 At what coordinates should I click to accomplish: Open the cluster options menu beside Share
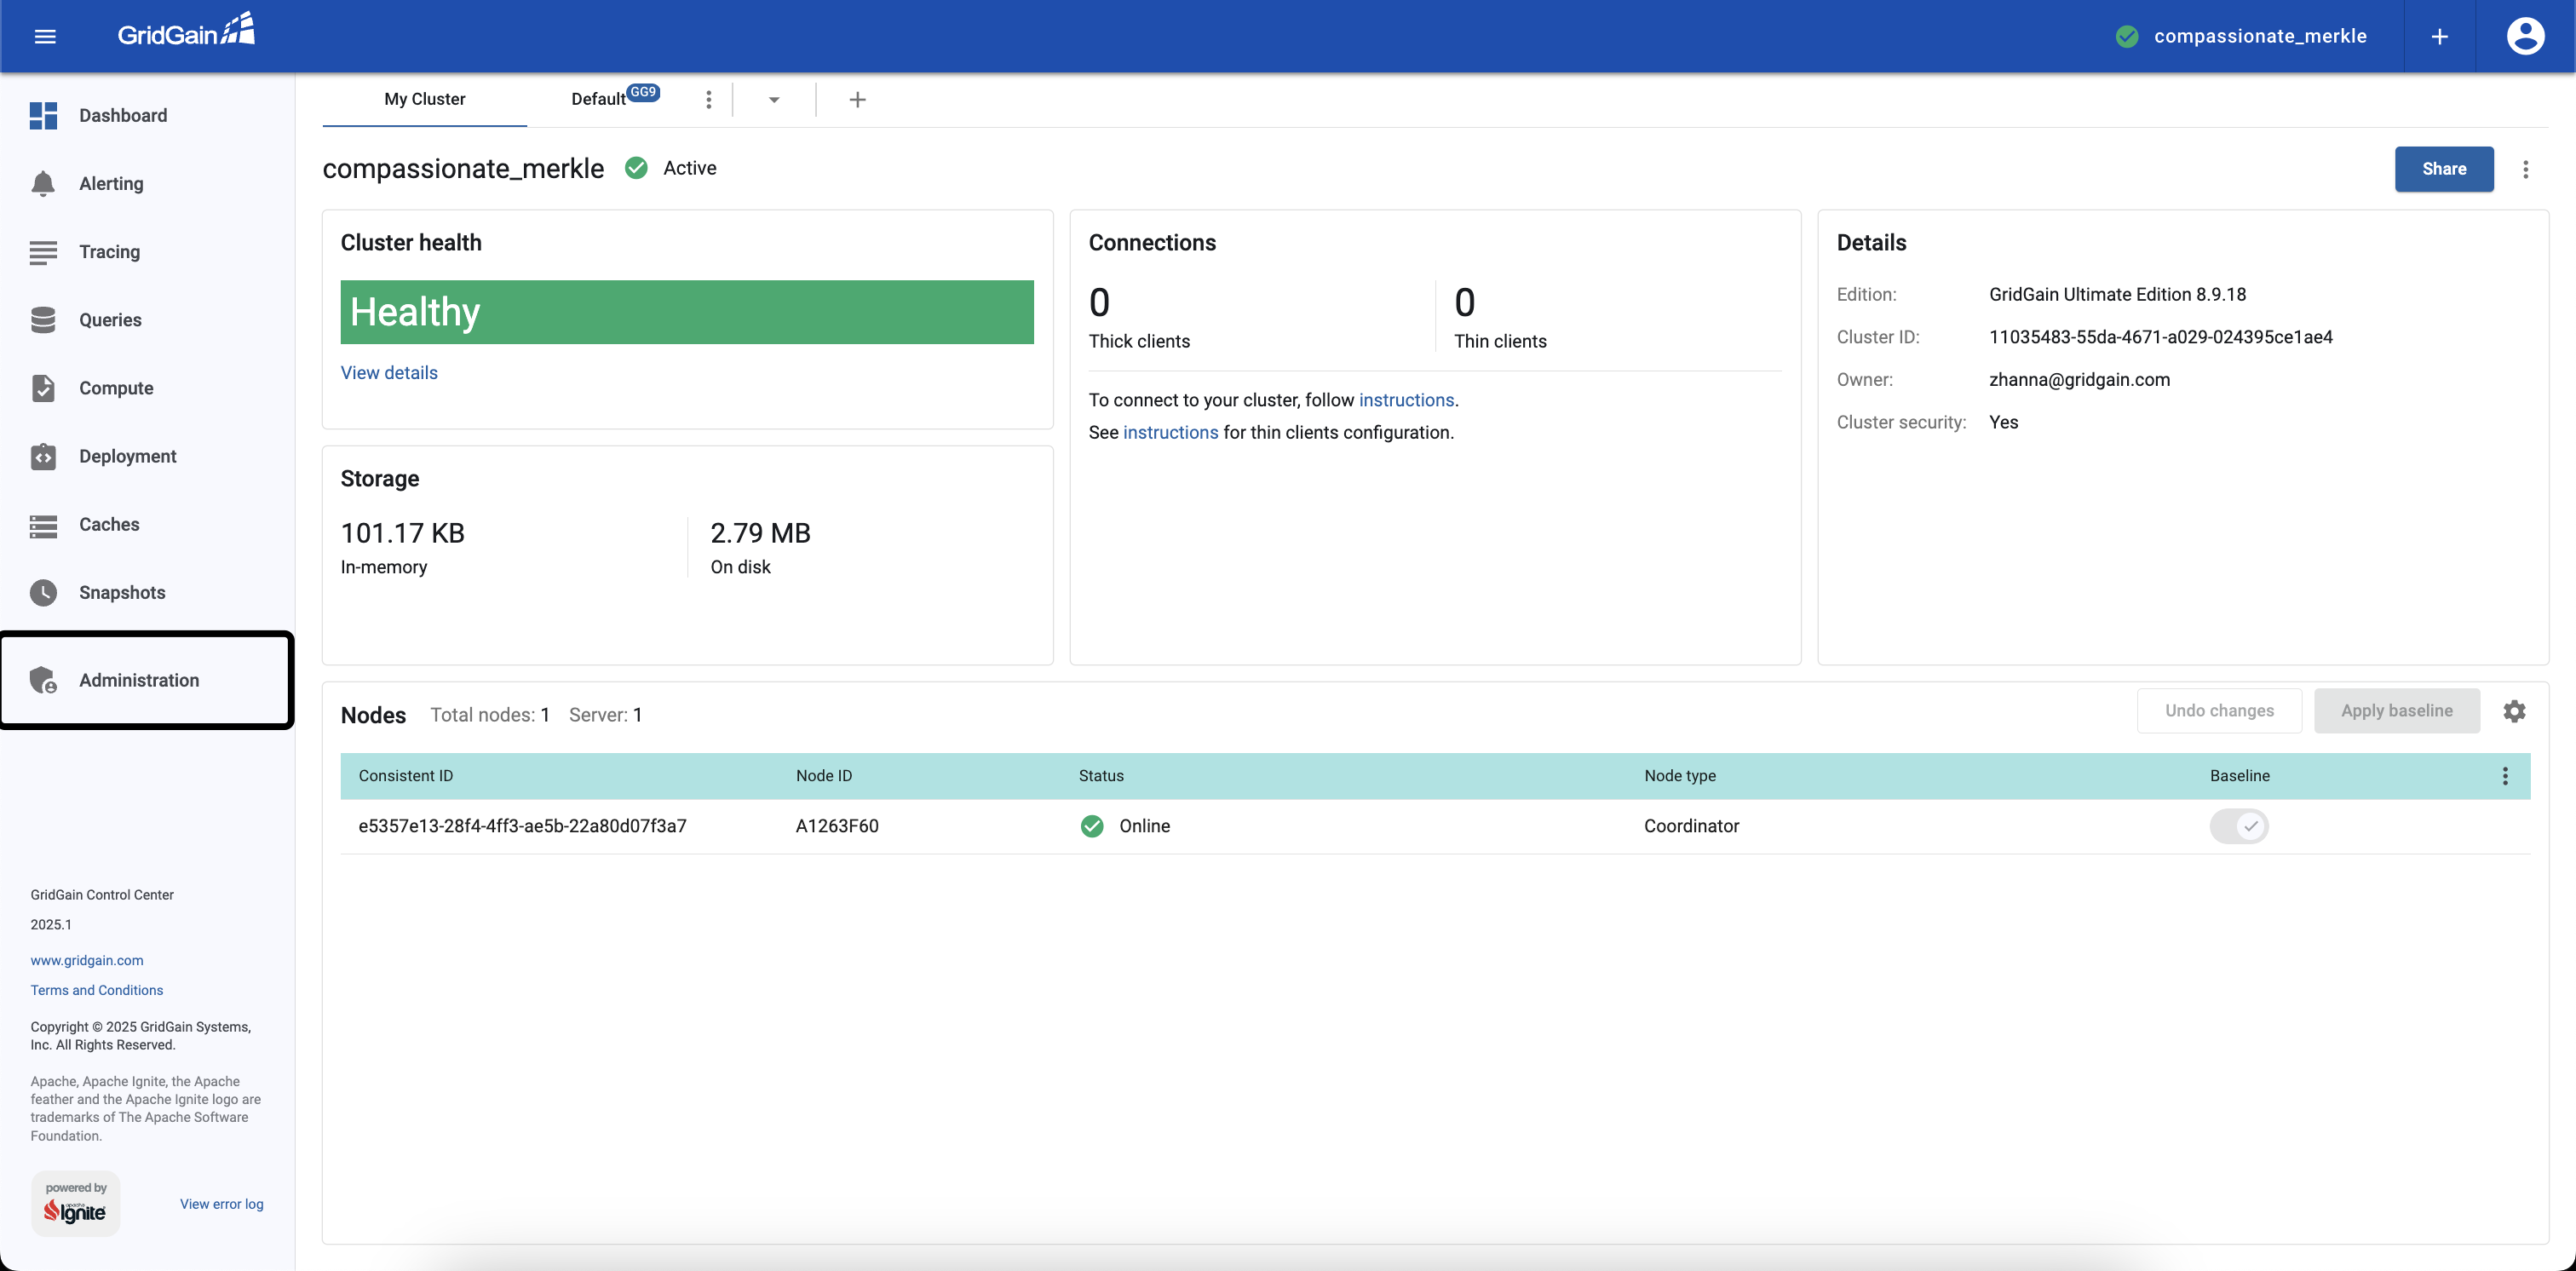pos(2525,169)
